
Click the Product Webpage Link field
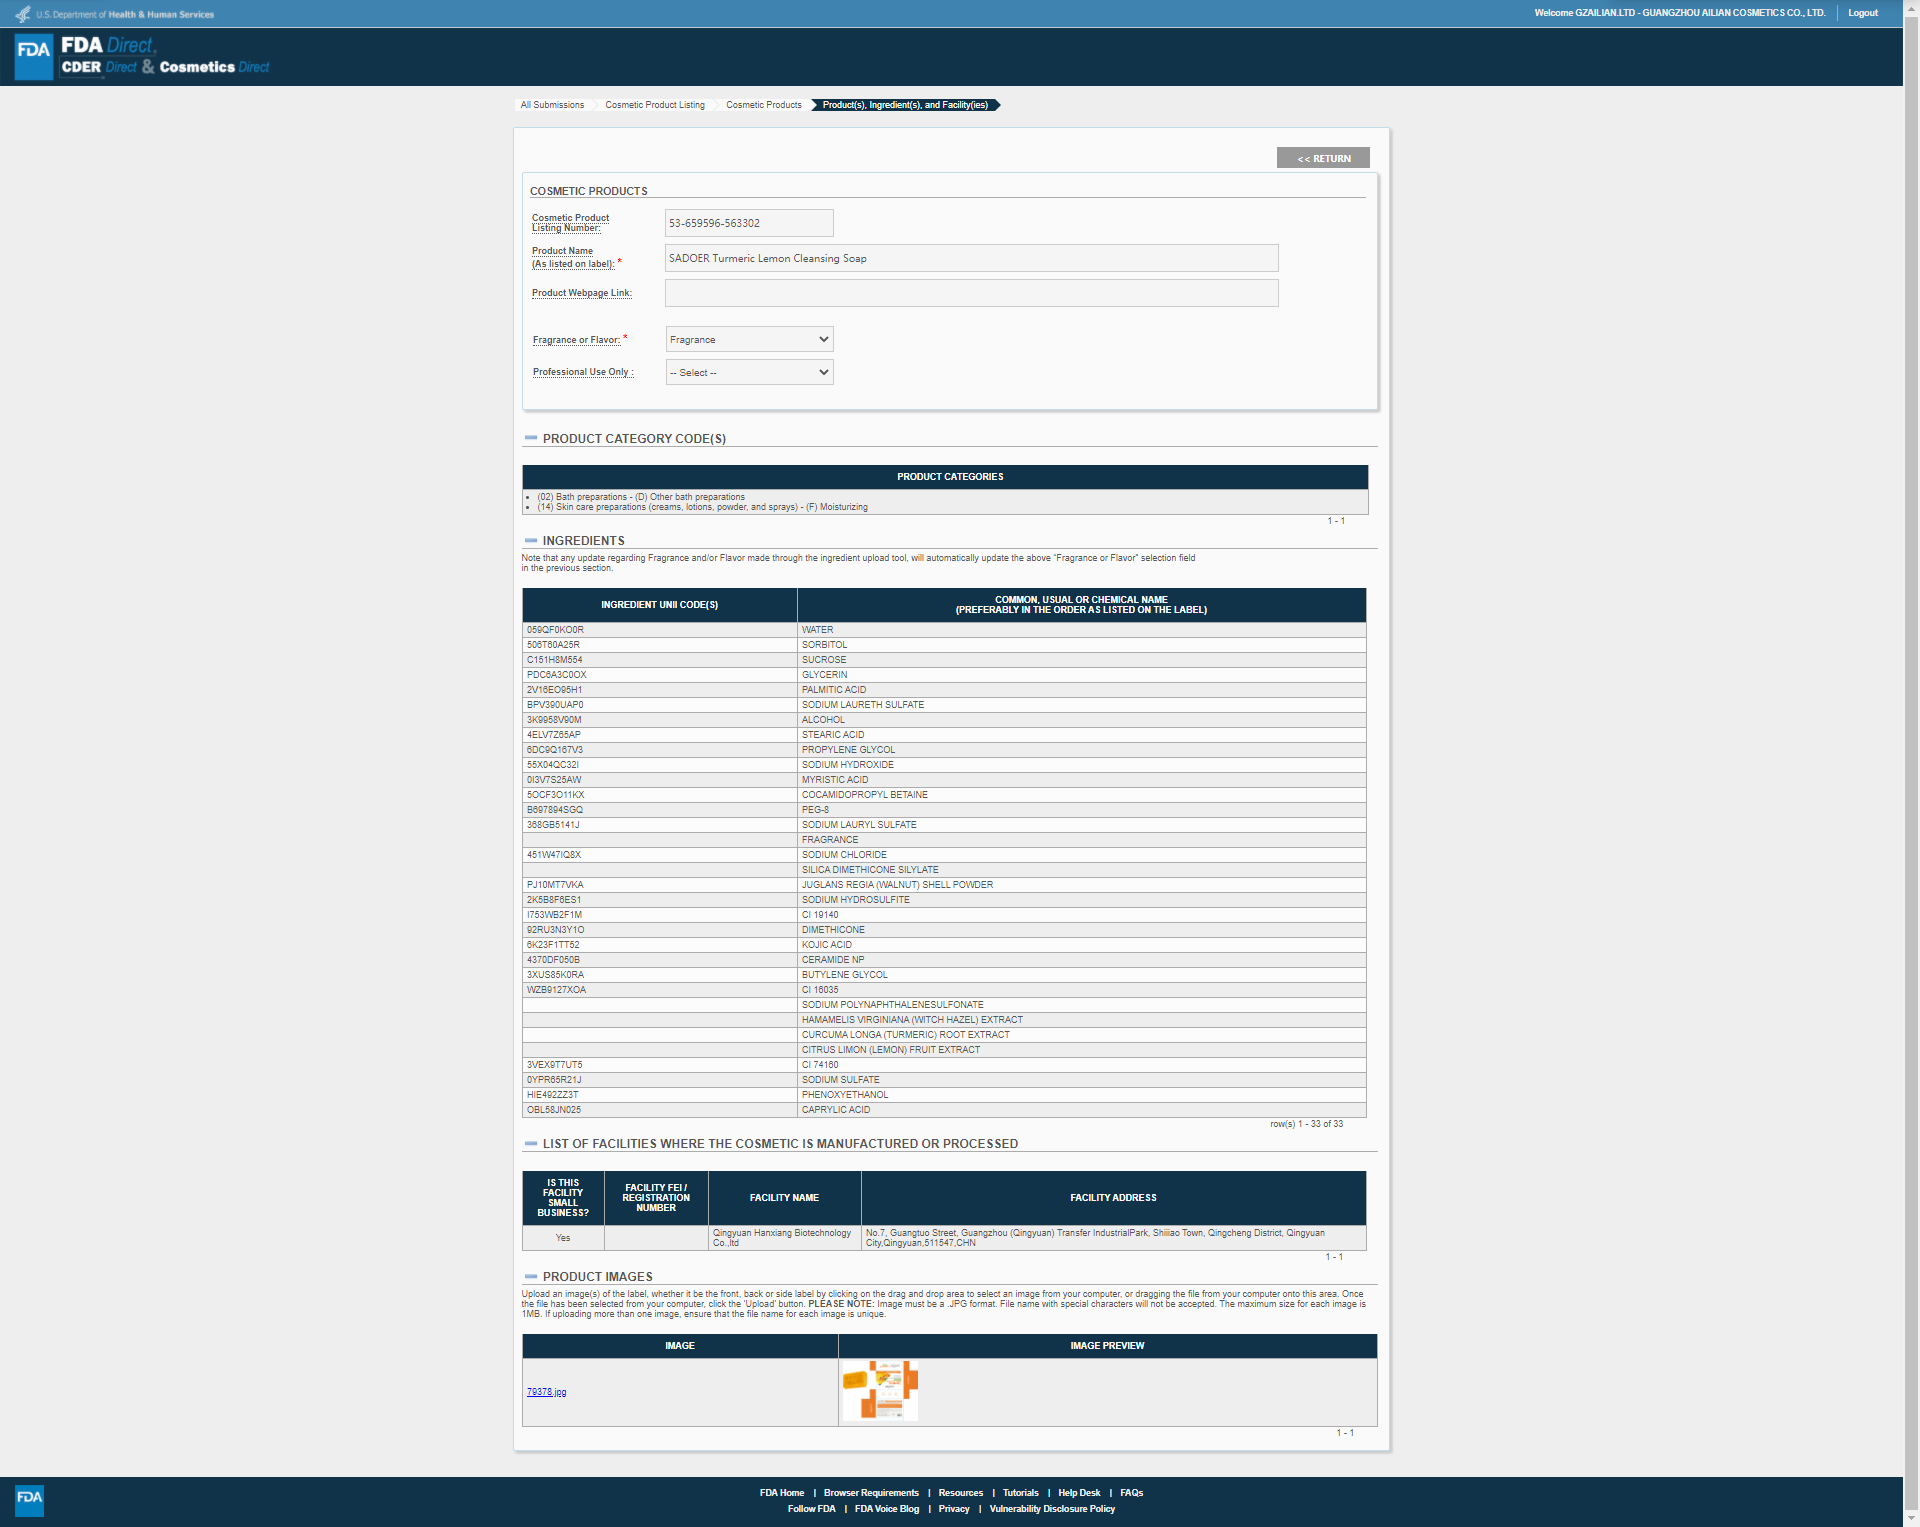click(x=971, y=293)
